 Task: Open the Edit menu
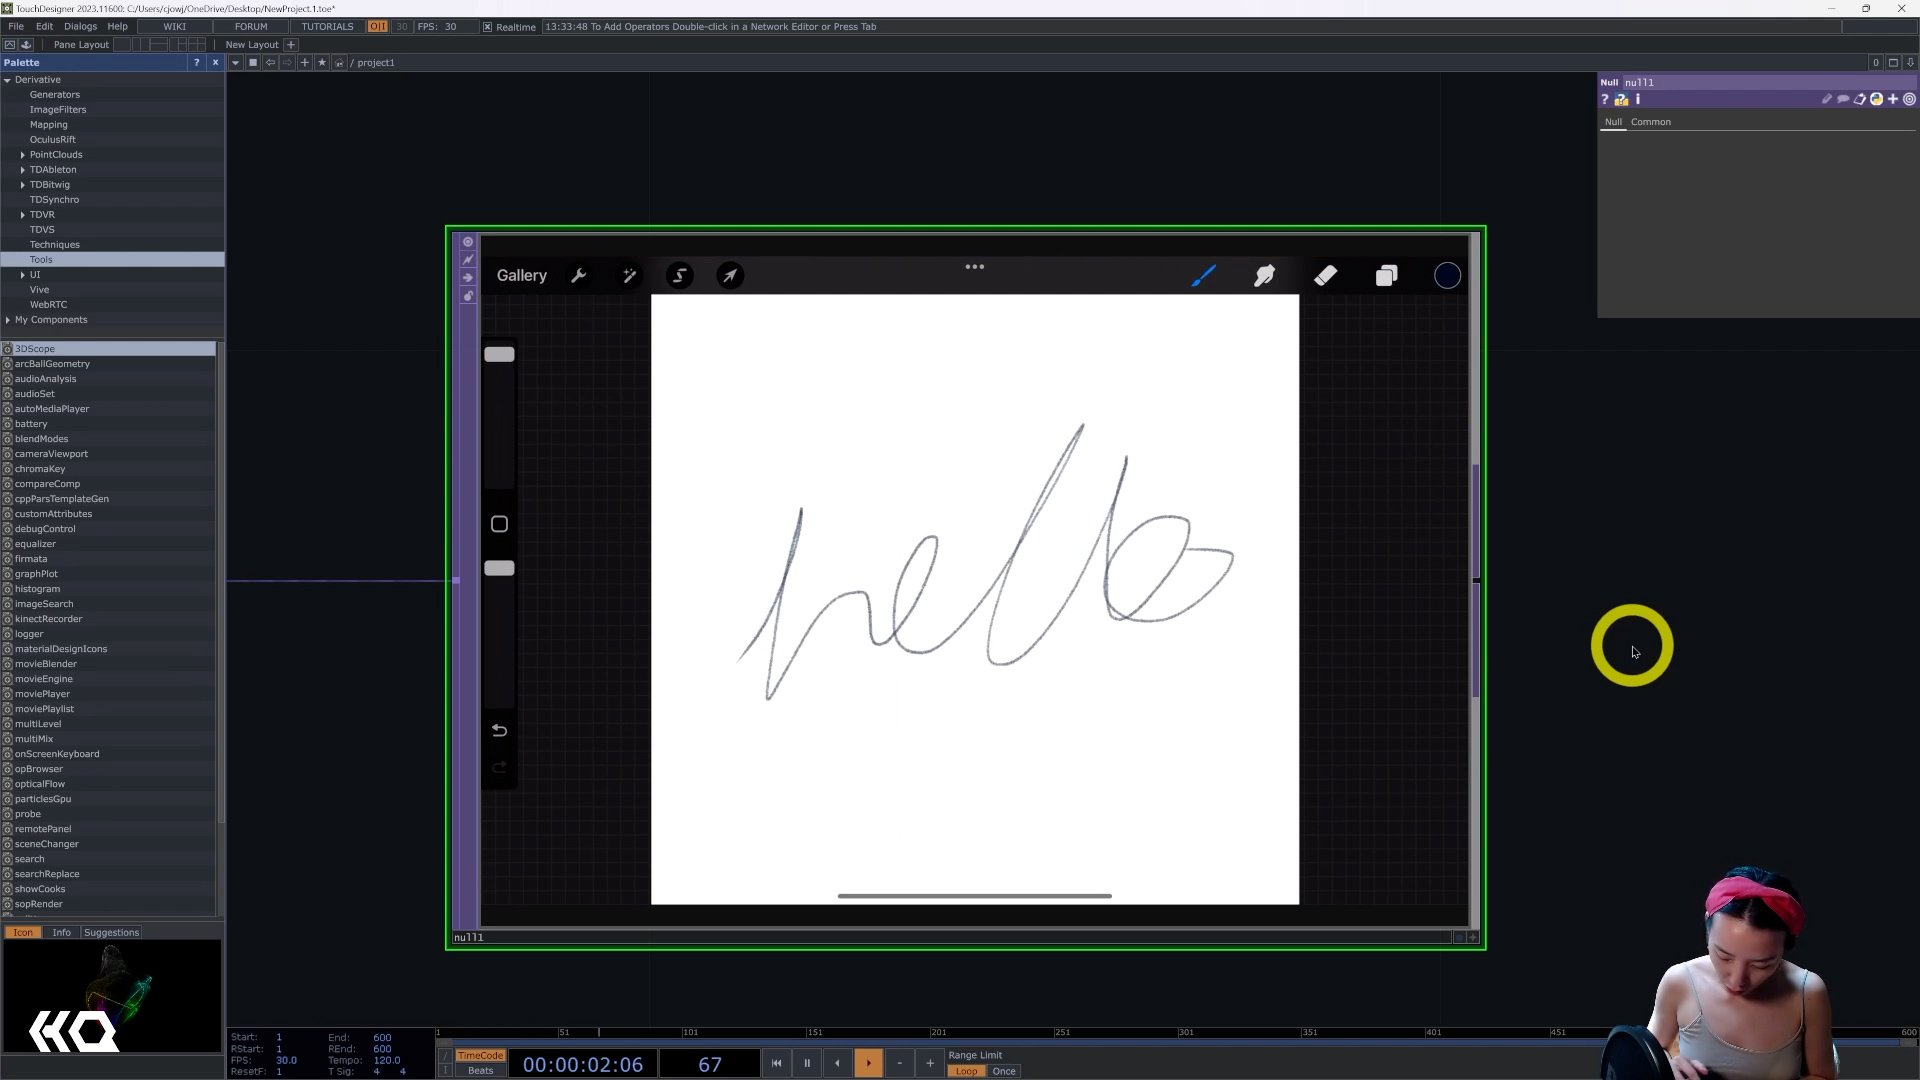pos(44,27)
